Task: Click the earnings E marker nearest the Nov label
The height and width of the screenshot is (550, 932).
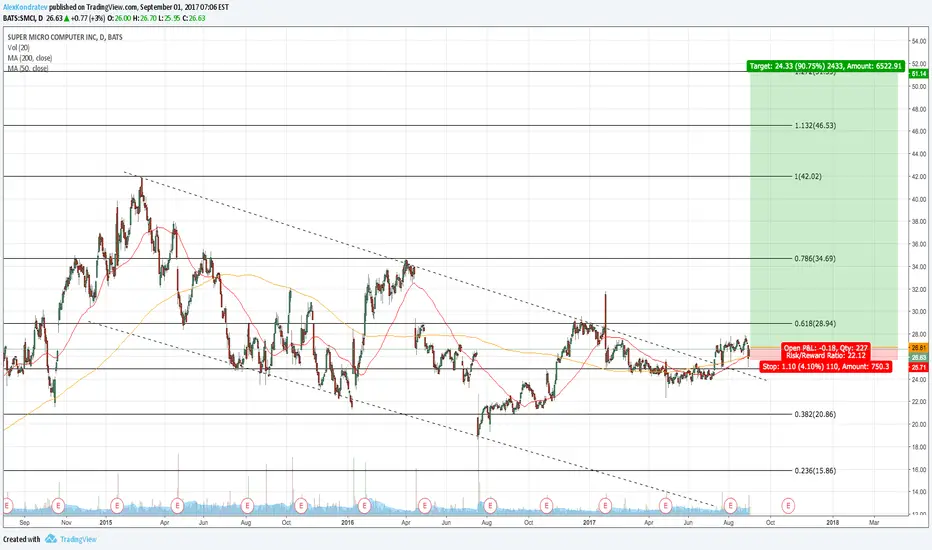Action: 58,506
